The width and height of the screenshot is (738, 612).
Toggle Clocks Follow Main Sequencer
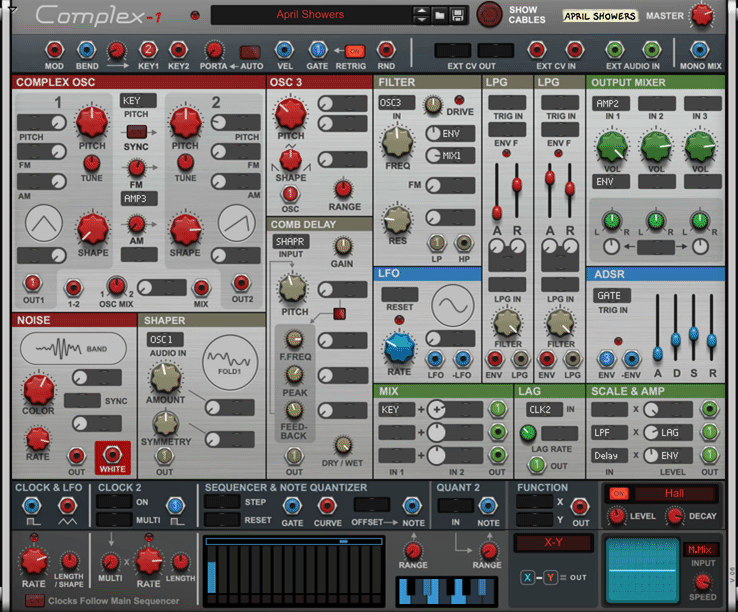[x=35, y=600]
